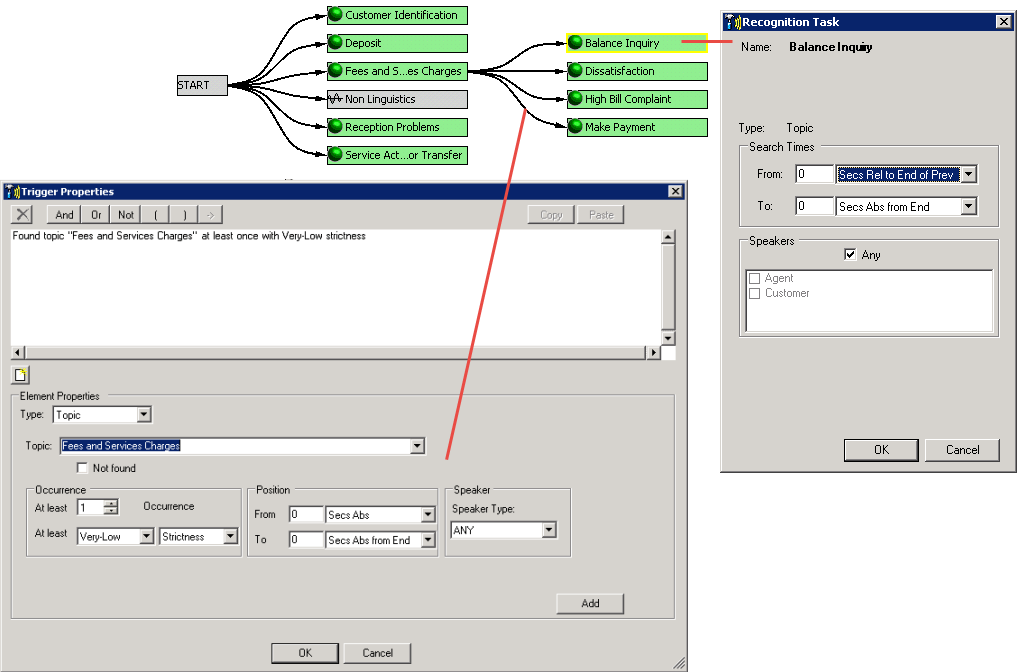This screenshot has height=672, width=1018.
Task: Click the right-arrow operator icon in the toolbar
Action: coord(209,214)
